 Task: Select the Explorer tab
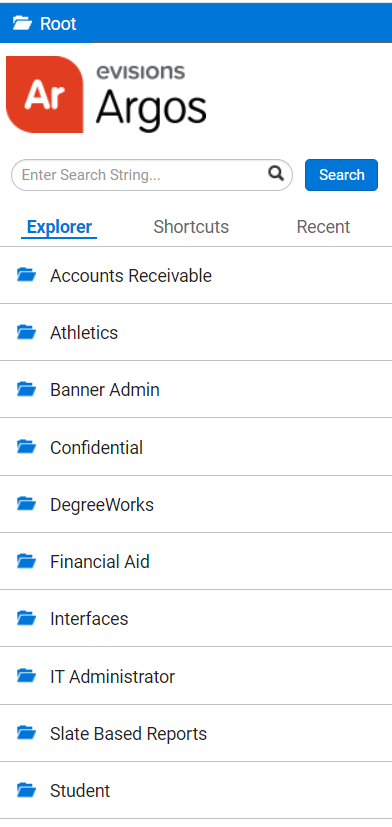pyautogui.click(x=59, y=227)
